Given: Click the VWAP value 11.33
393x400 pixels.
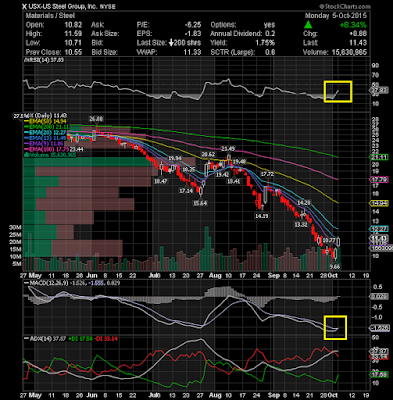Looking at the screenshot, I should coord(193,52).
